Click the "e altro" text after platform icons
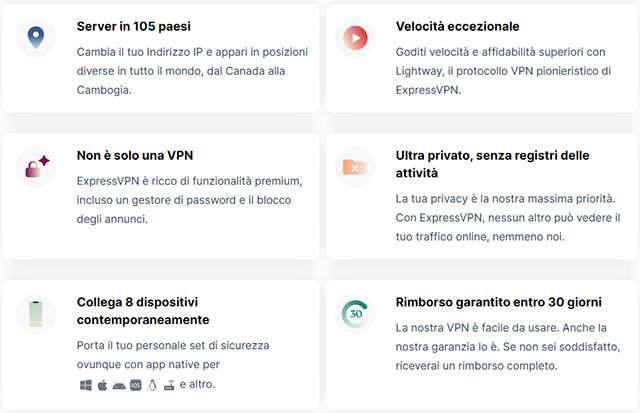The width and height of the screenshot is (640, 413). [198, 385]
